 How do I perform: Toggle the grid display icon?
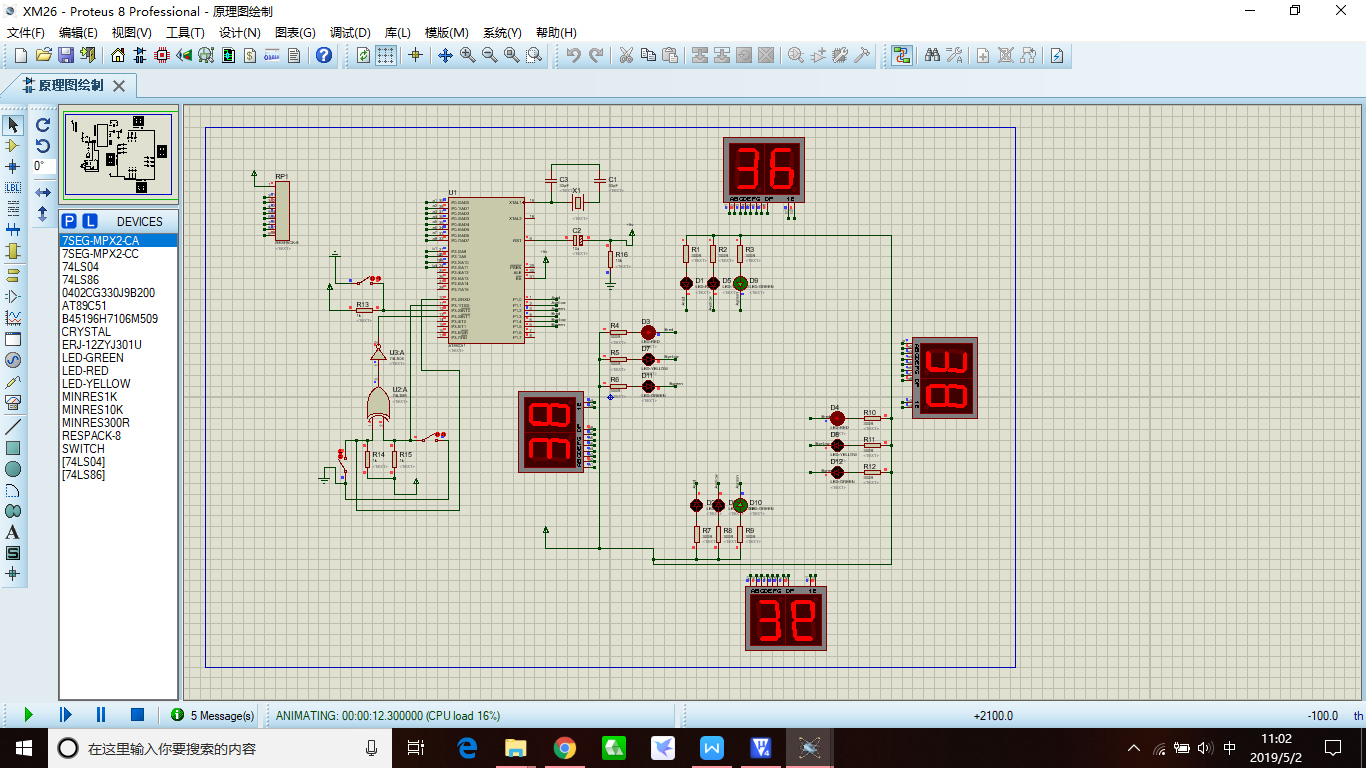tap(386, 55)
